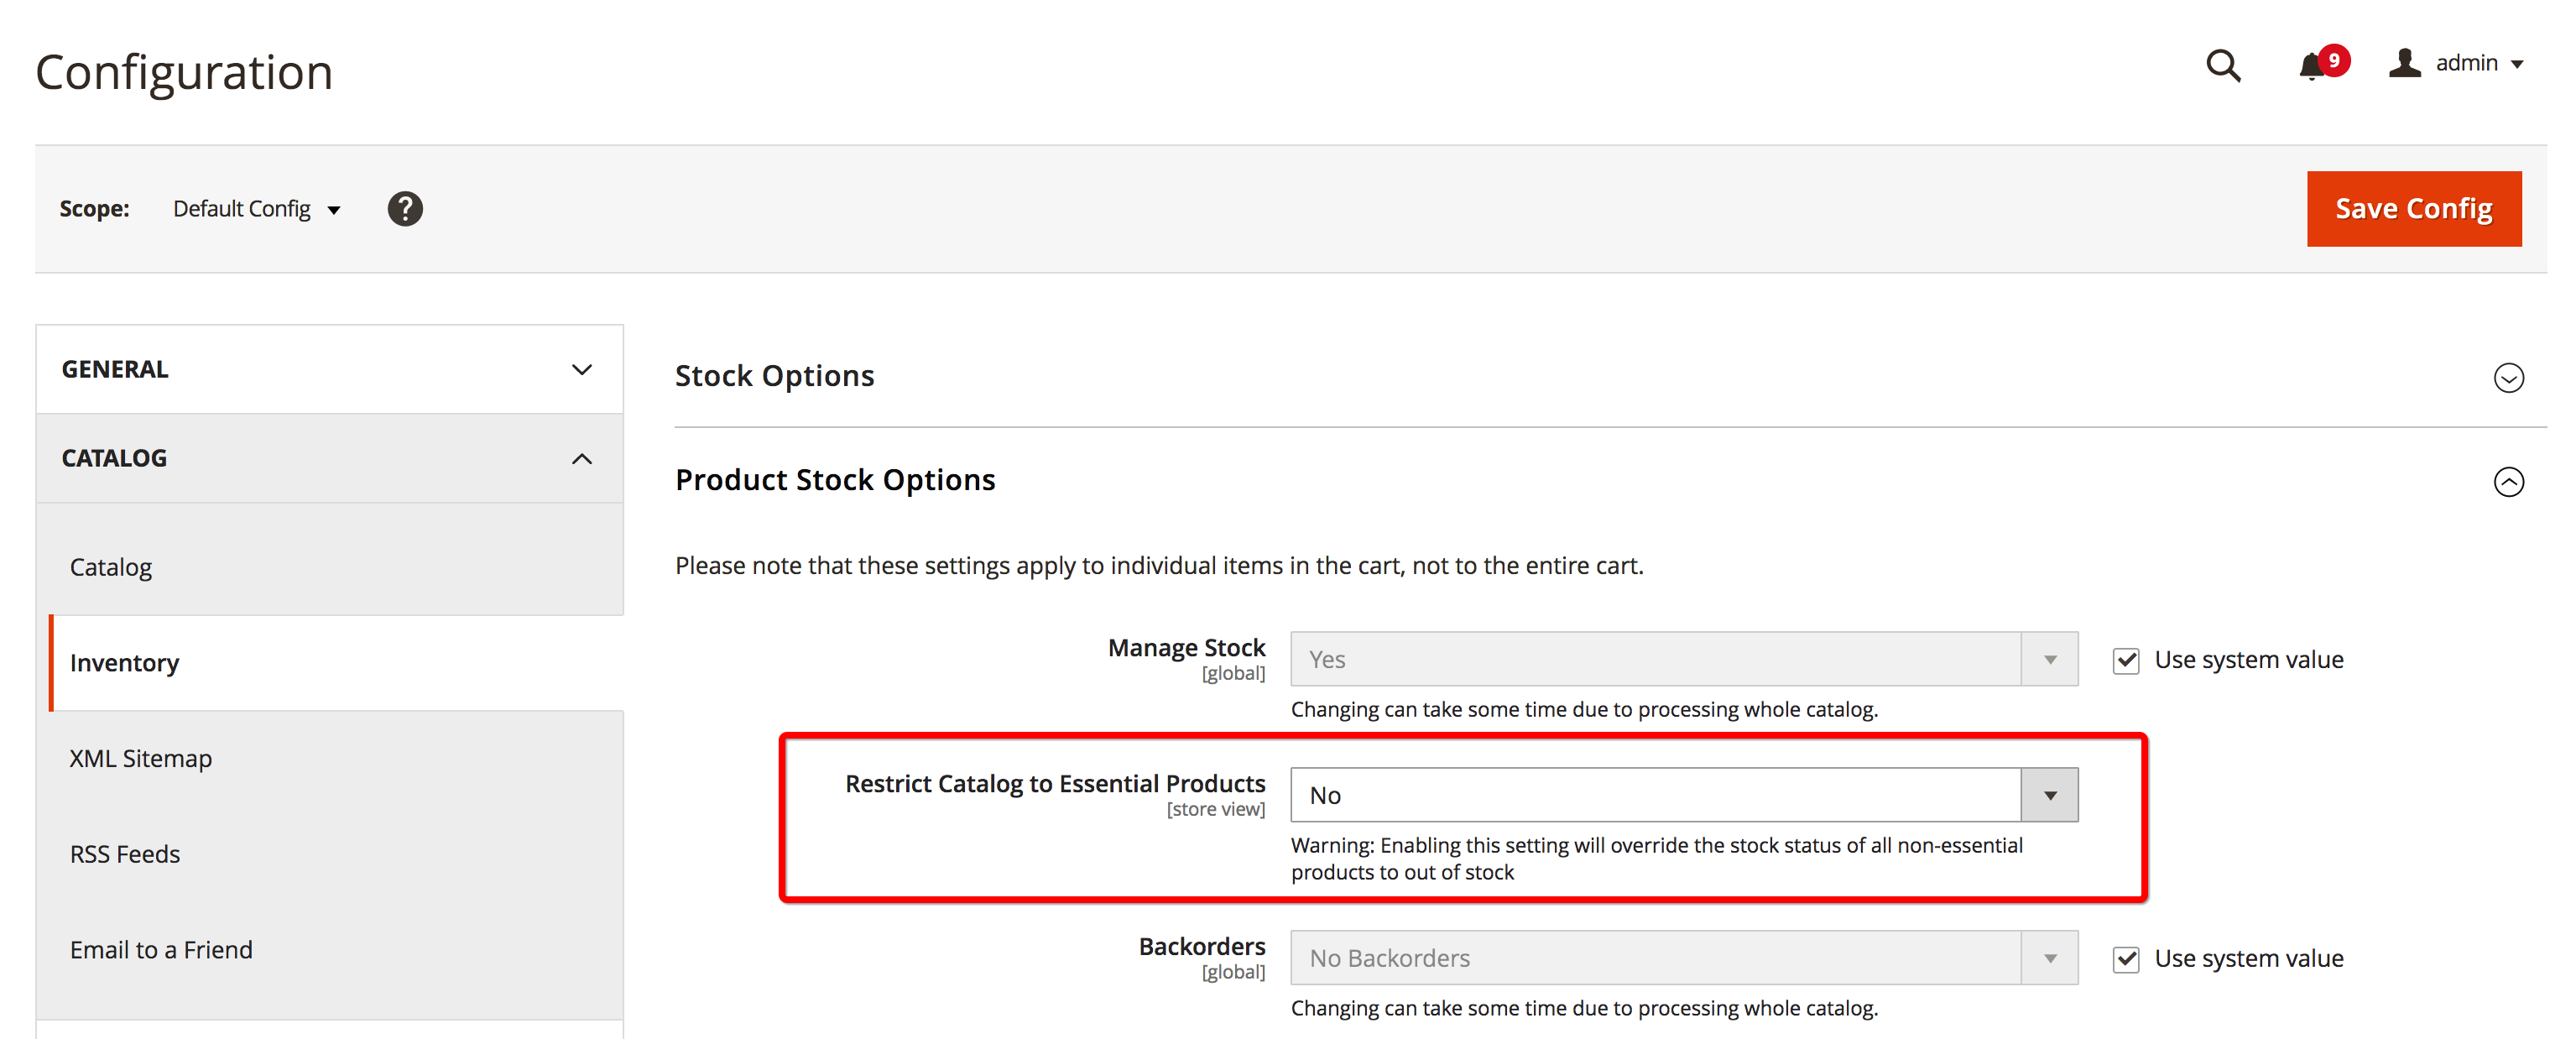The width and height of the screenshot is (2576, 1039).
Task: Click the Save Config button
Action: pyautogui.click(x=2413, y=209)
